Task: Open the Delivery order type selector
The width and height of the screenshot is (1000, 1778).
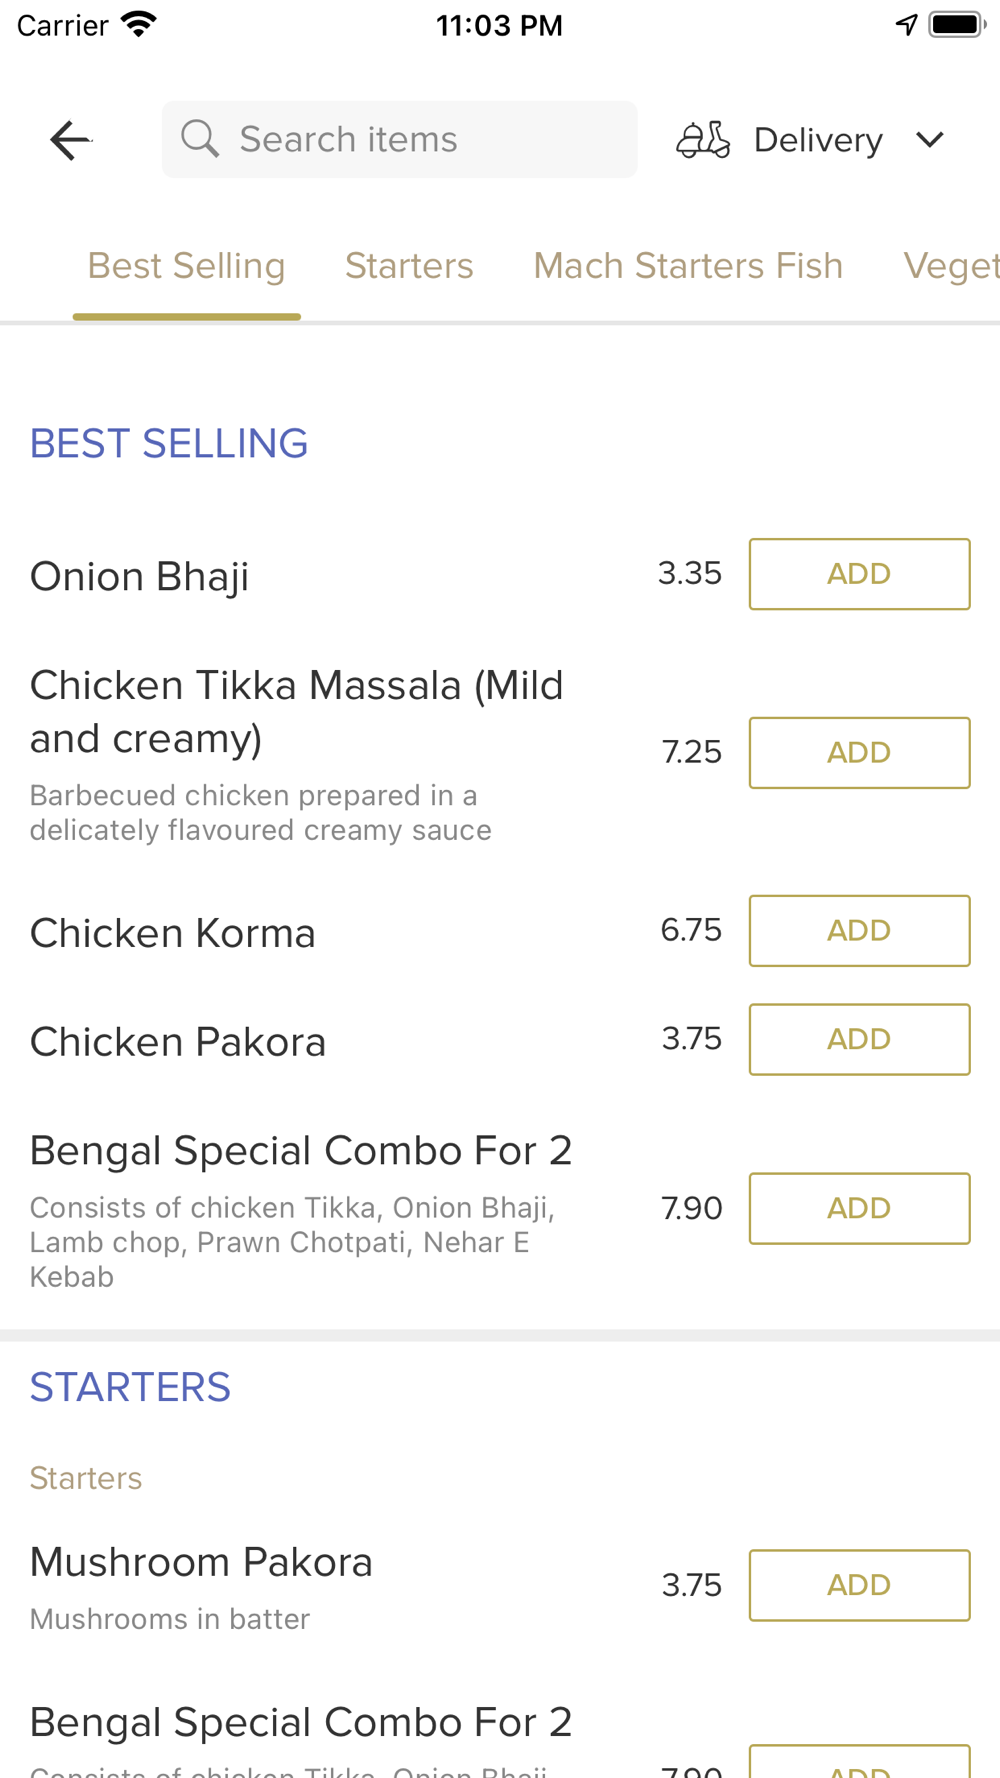Action: (x=817, y=140)
